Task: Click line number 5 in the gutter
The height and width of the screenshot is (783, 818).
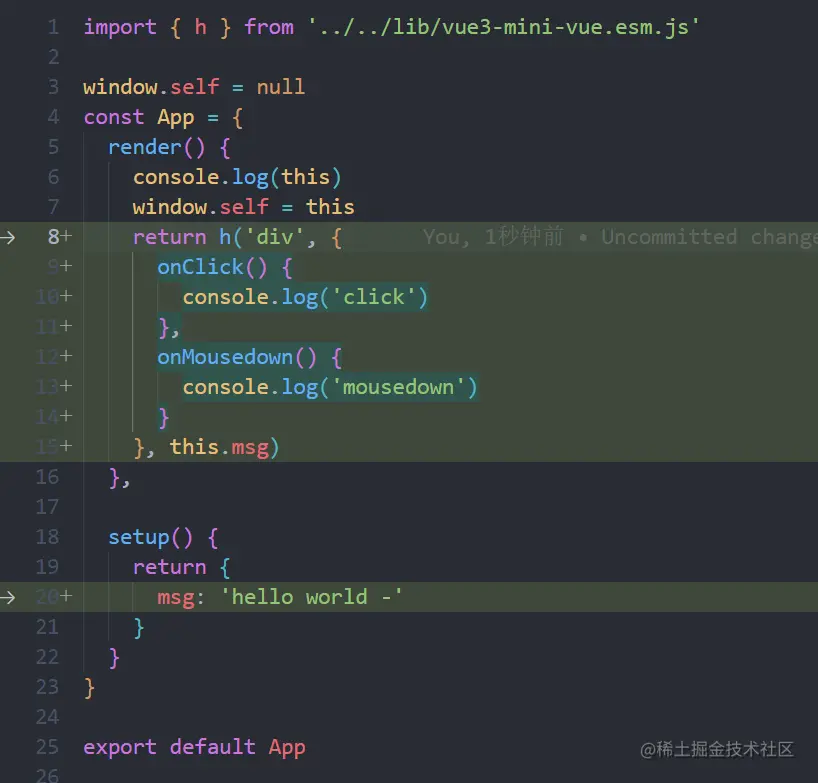Action: click(53, 147)
